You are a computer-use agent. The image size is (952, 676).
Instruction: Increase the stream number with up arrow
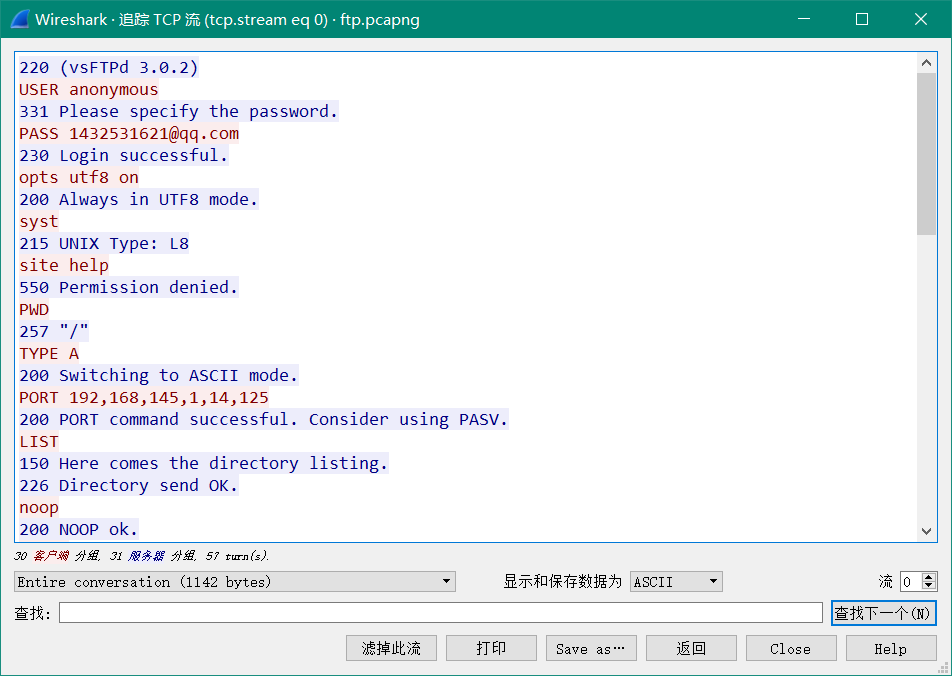coord(928,577)
